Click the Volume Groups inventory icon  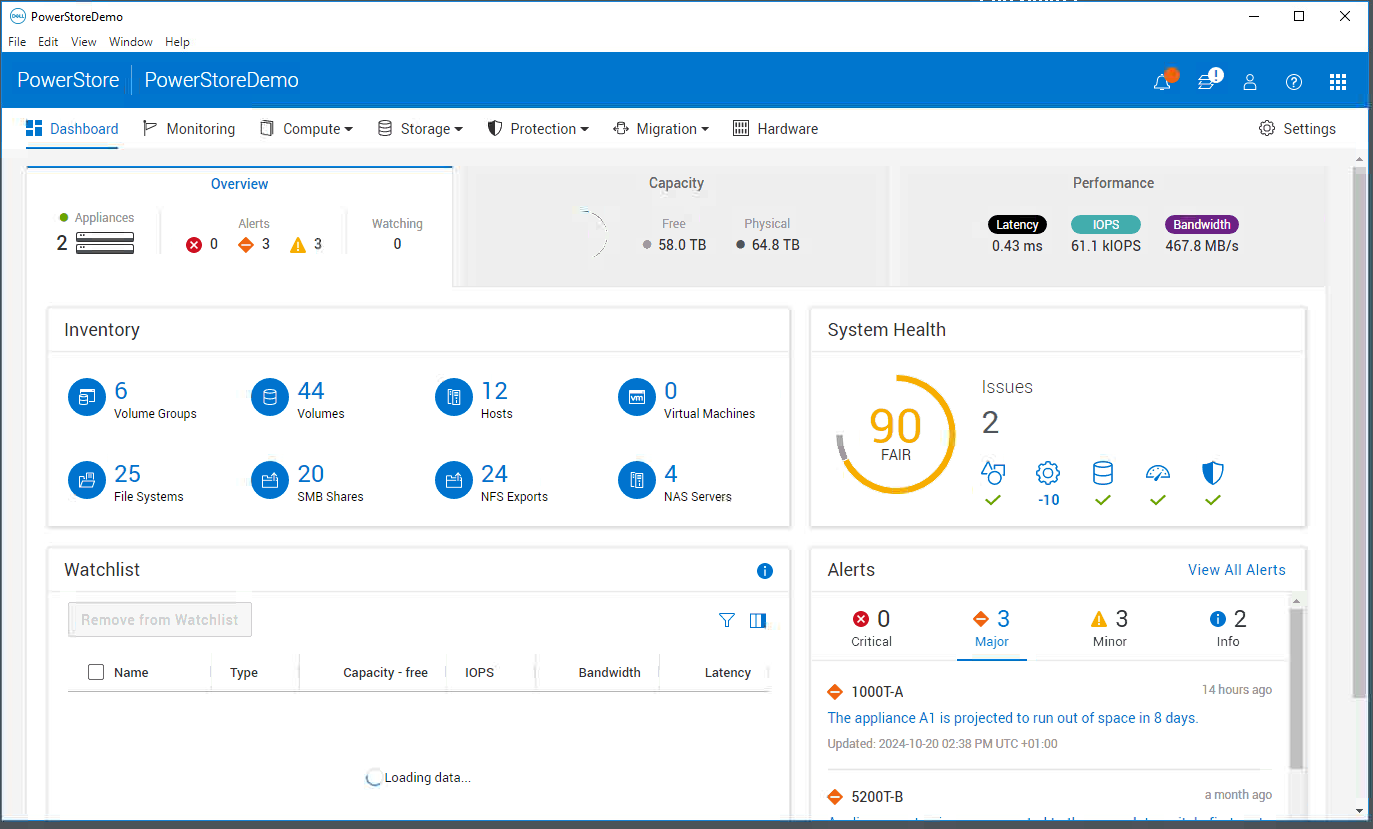coord(86,397)
